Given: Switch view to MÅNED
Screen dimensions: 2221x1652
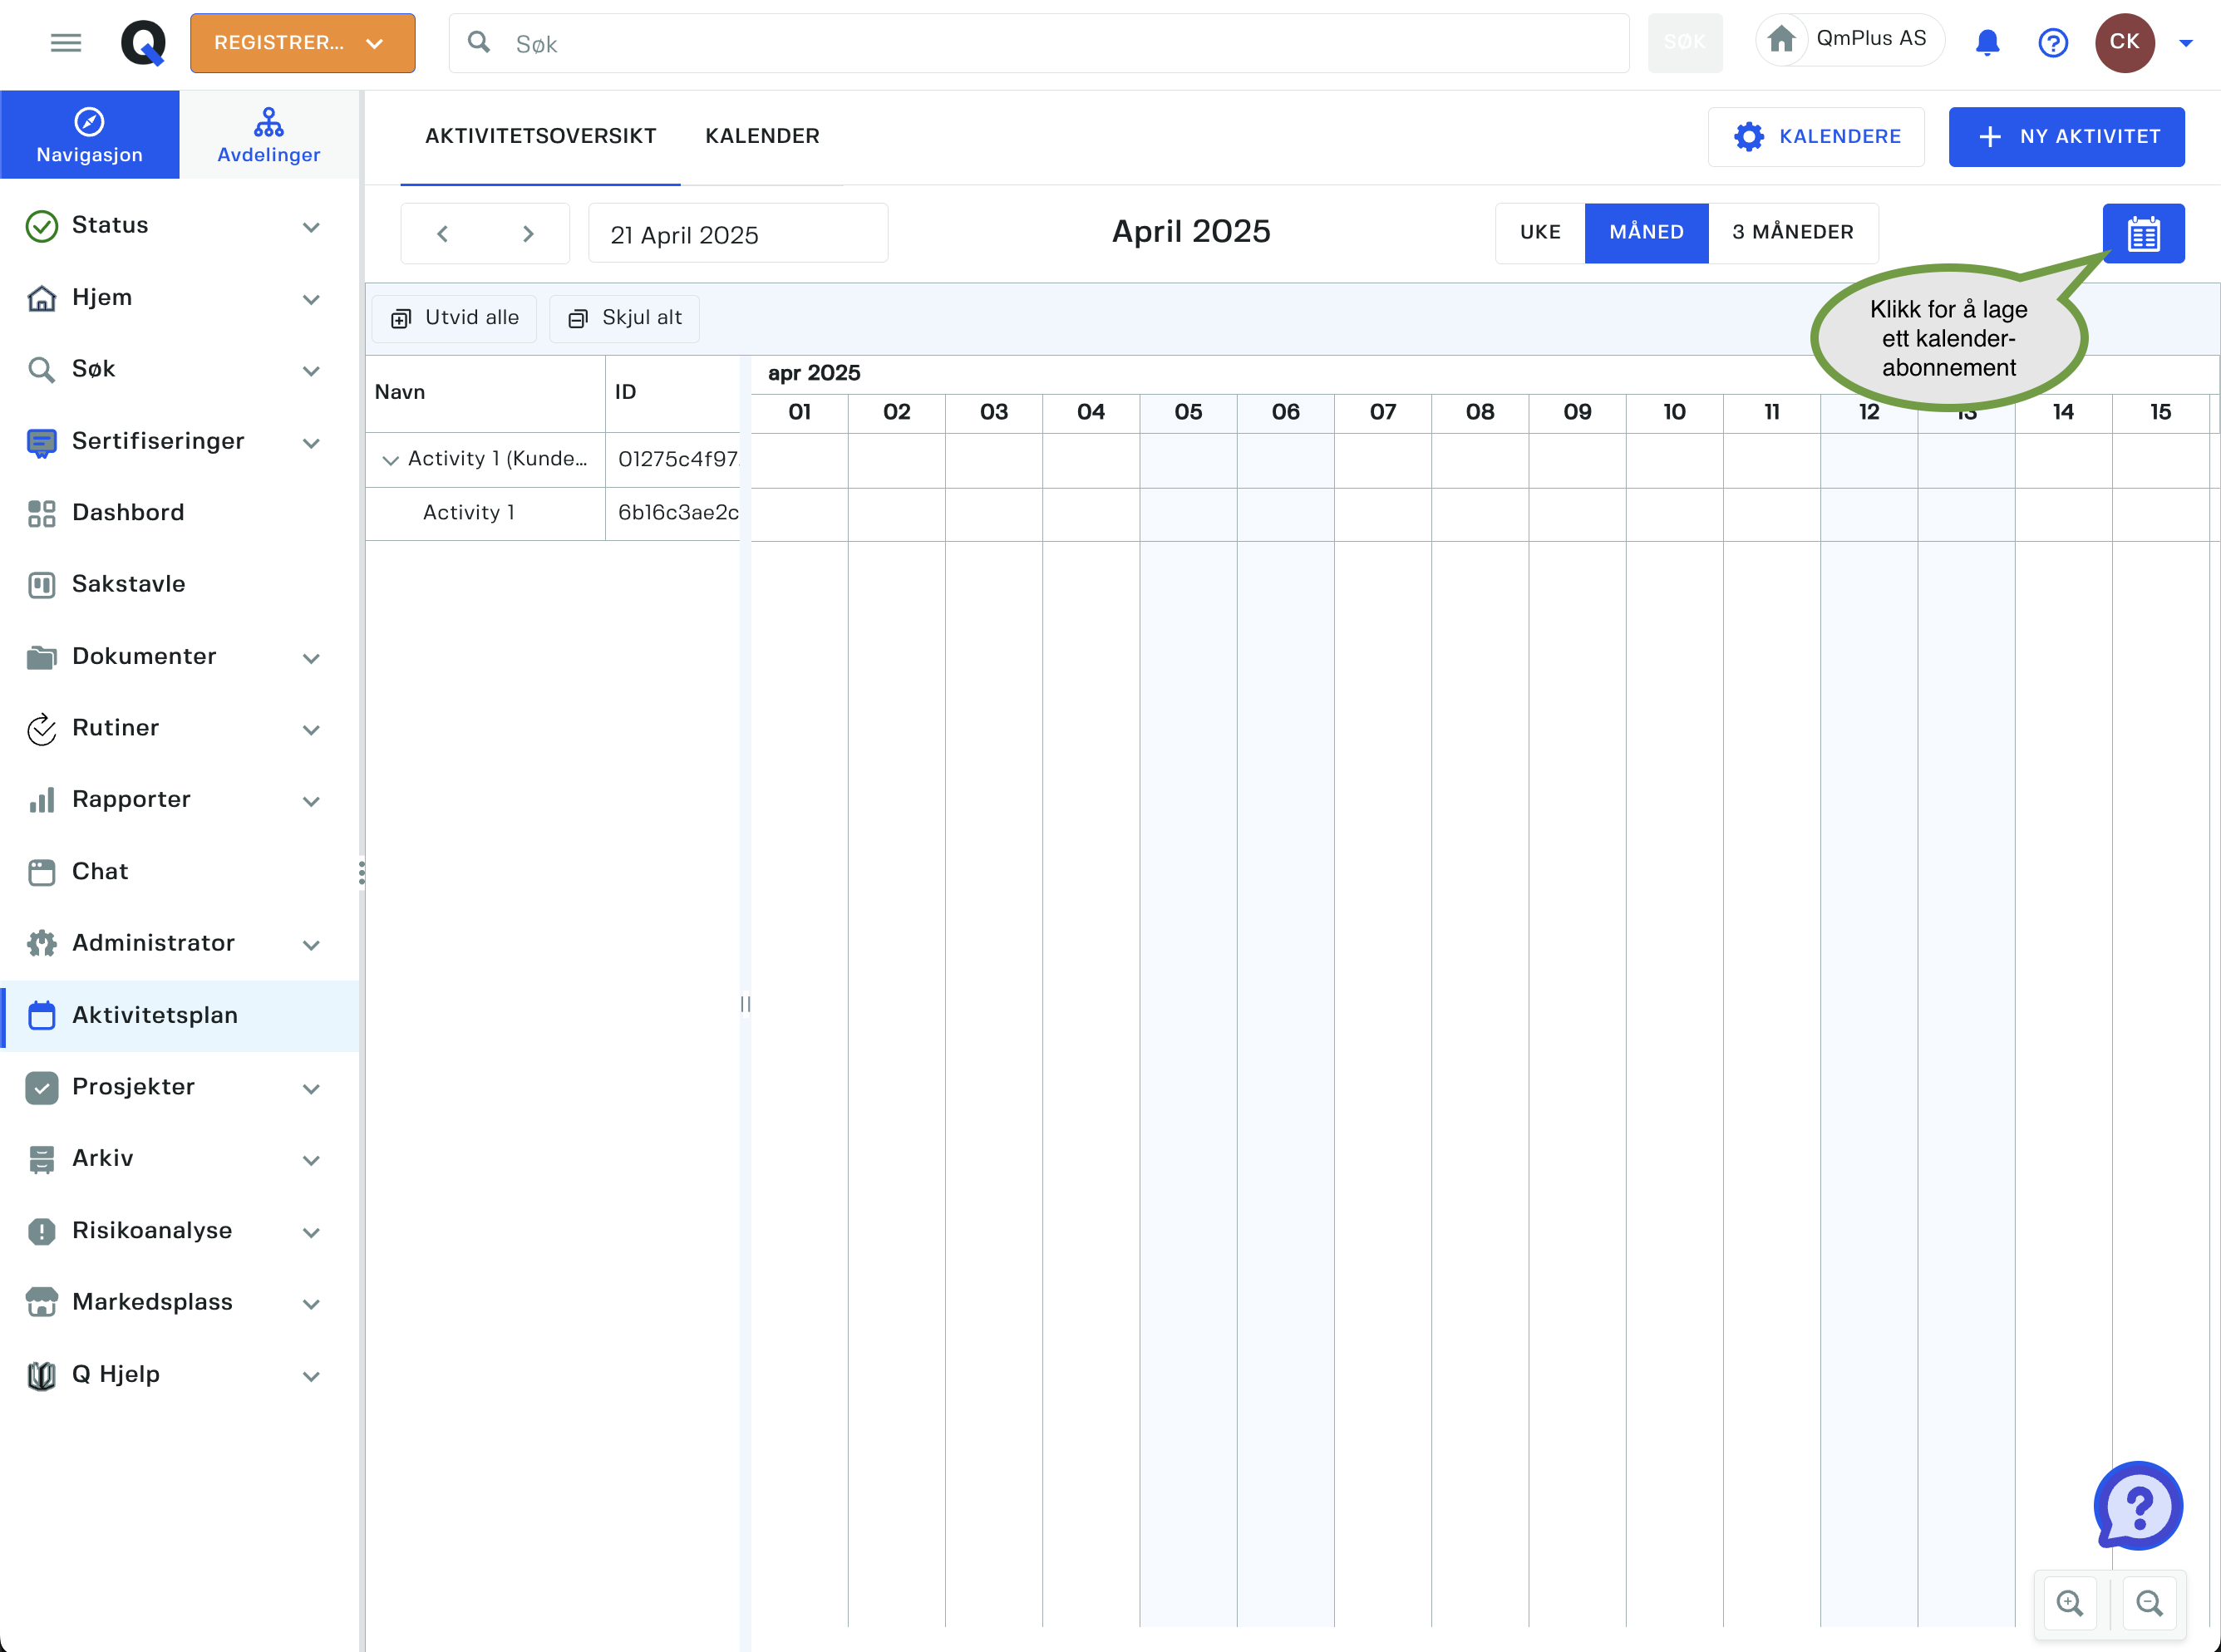Looking at the screenshot, I should pyautogui.click(x=1646, y=233).
